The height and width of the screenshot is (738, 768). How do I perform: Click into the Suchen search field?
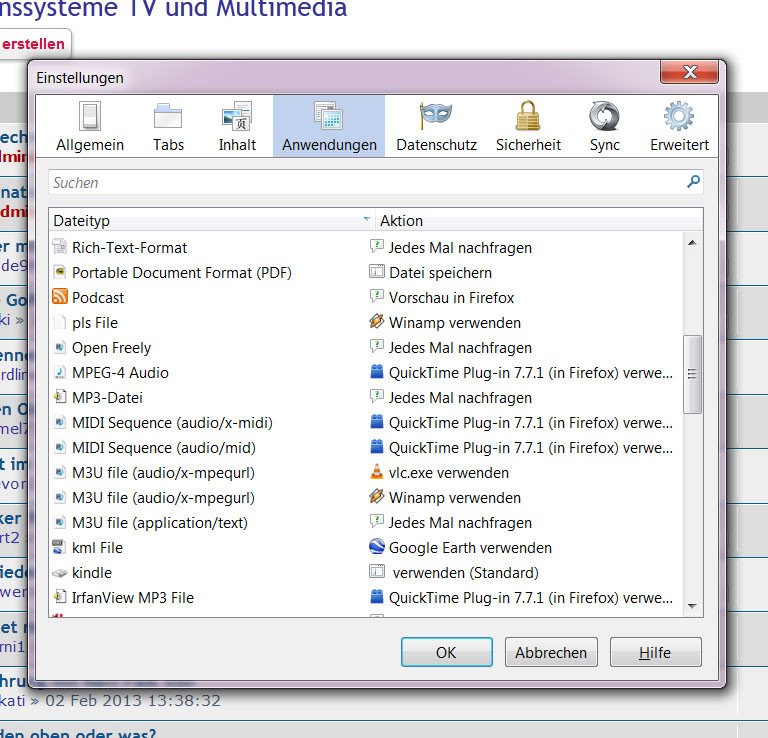pyautogui.click(x=365, y=182)
